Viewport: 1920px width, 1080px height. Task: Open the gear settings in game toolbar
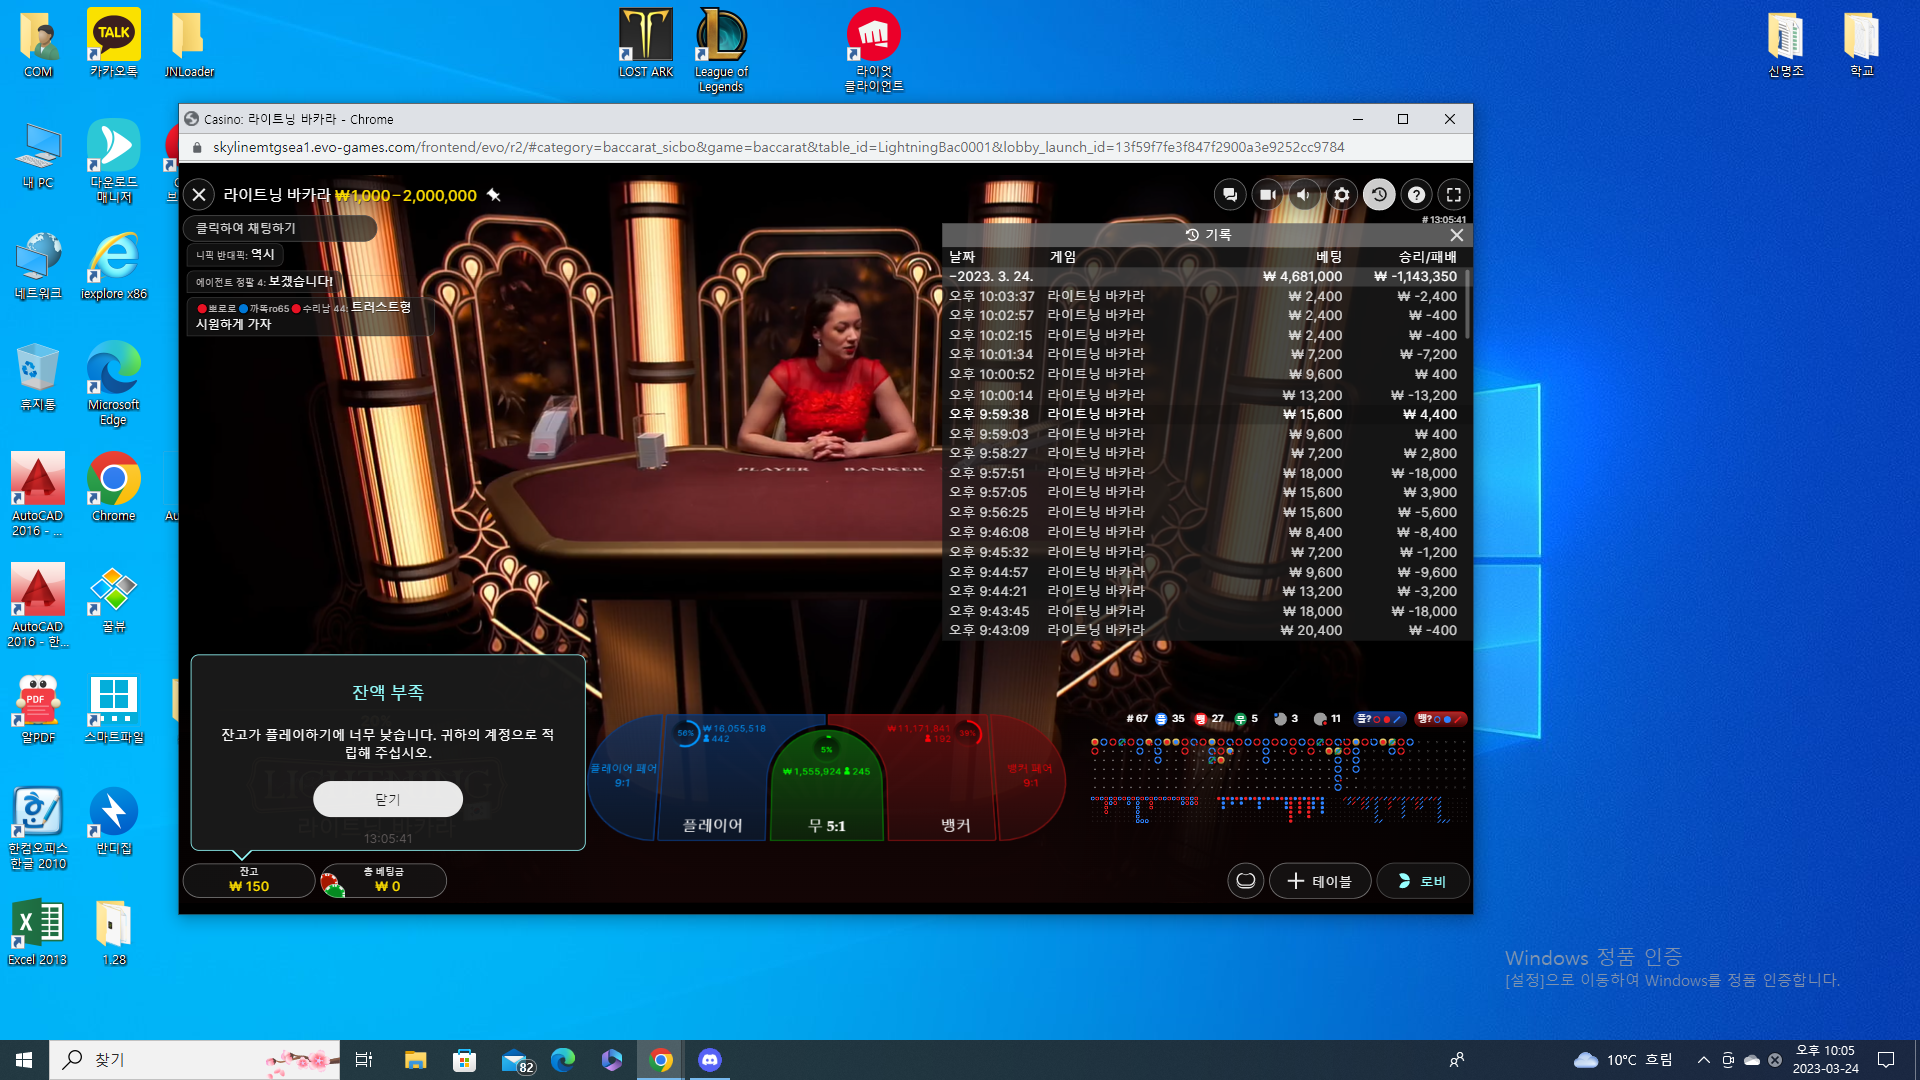[x=1342, y=195]
